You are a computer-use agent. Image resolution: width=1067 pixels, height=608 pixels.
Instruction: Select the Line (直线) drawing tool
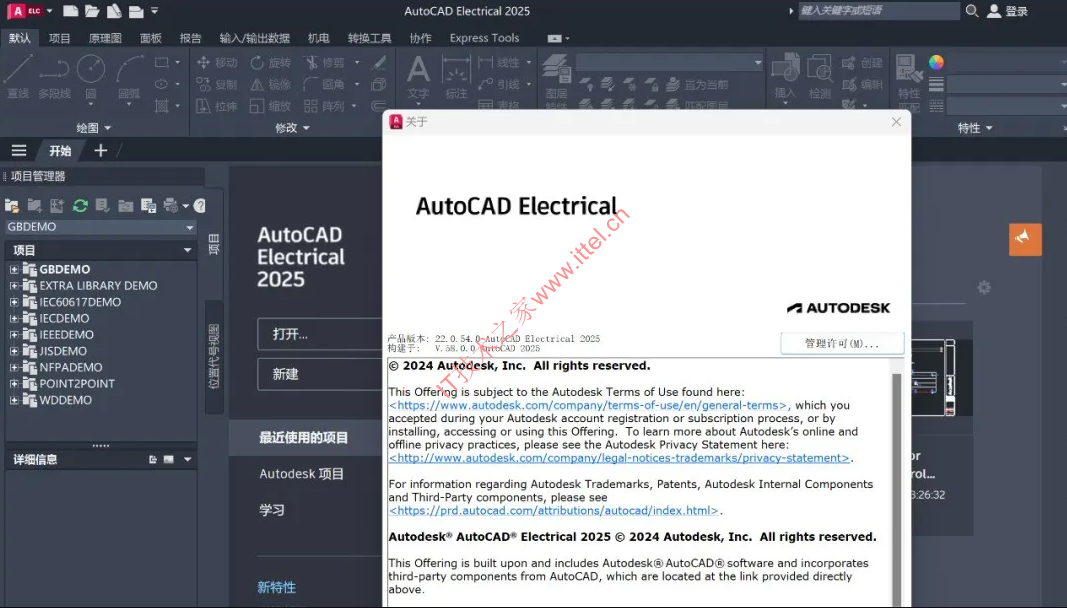(18, 77)
